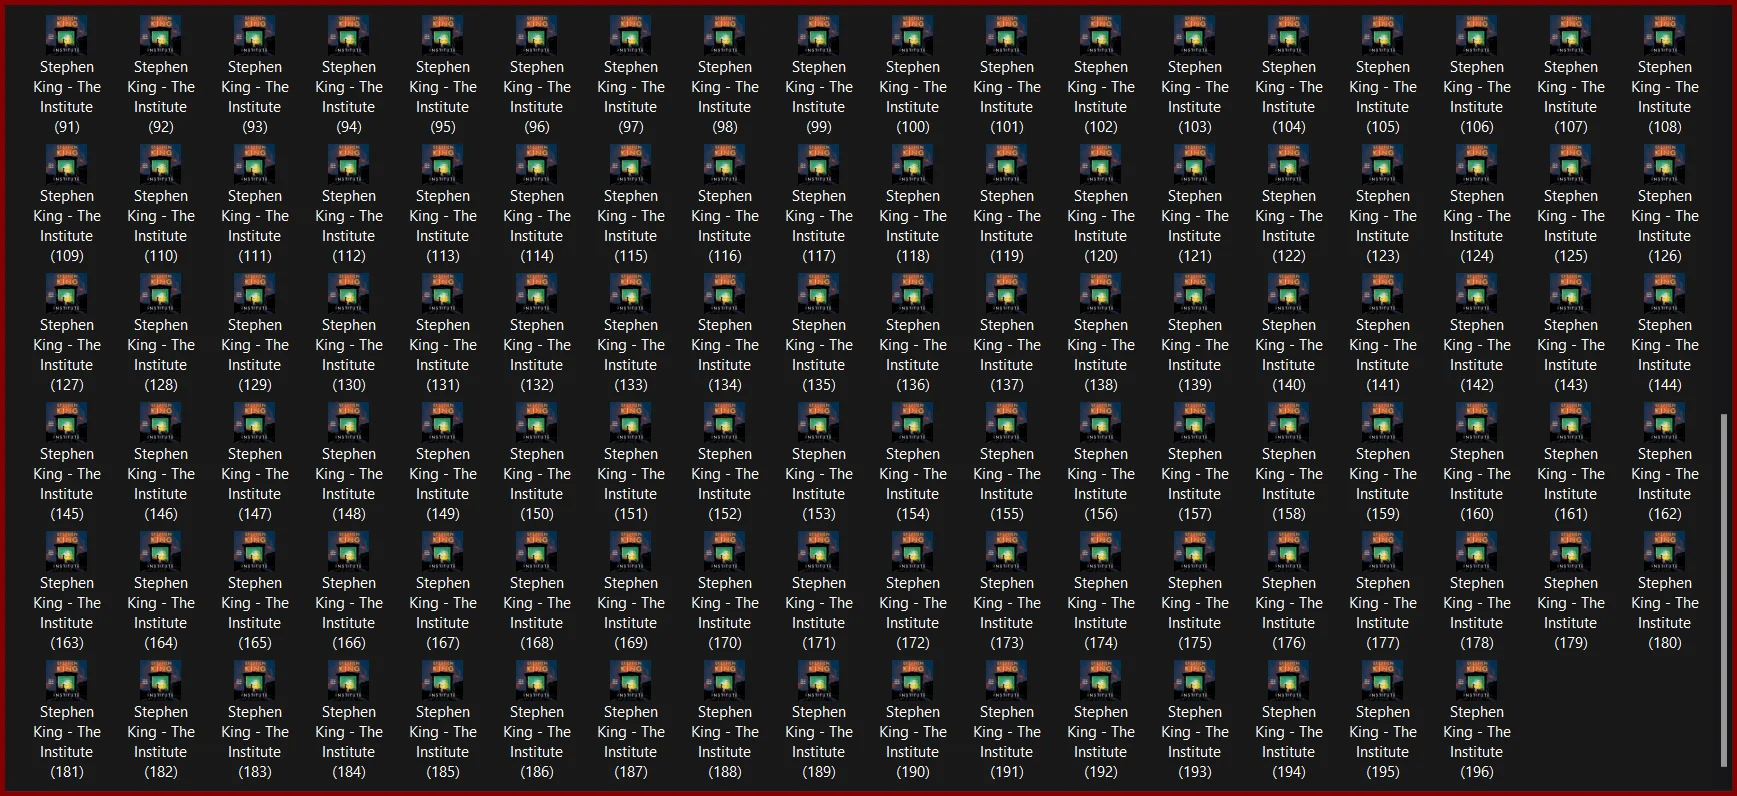Select the cover icon for file (188)

[x=725, y=681]
